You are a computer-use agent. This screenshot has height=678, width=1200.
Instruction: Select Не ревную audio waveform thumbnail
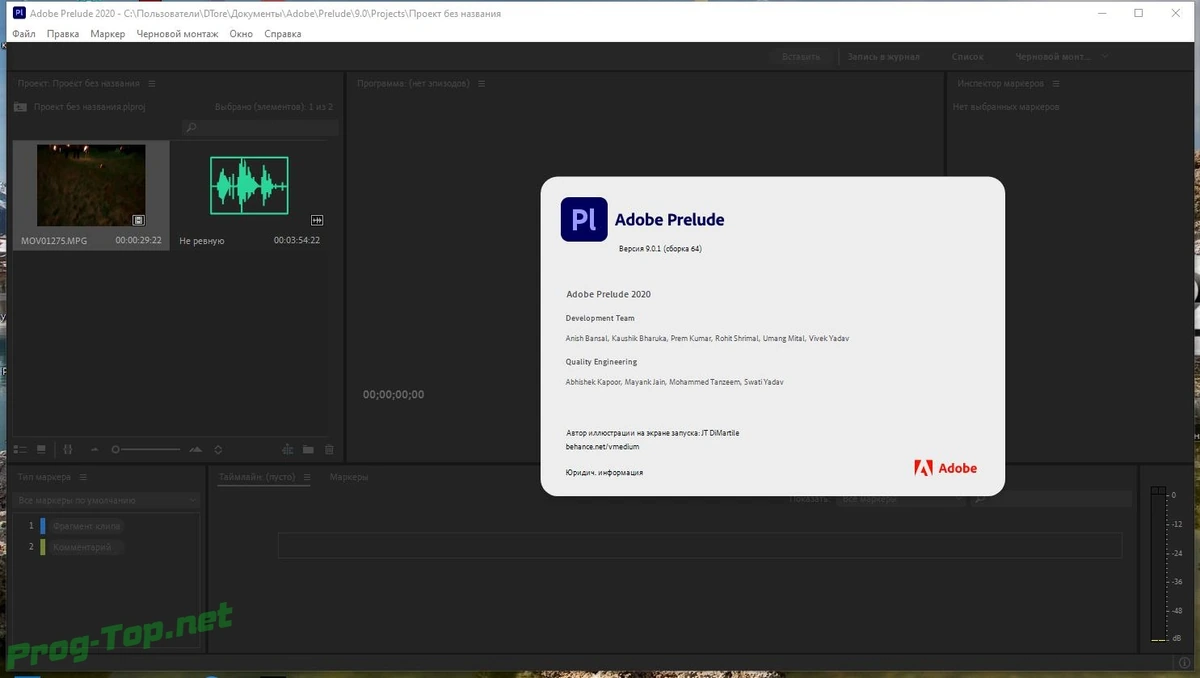(x=249, y=186)
